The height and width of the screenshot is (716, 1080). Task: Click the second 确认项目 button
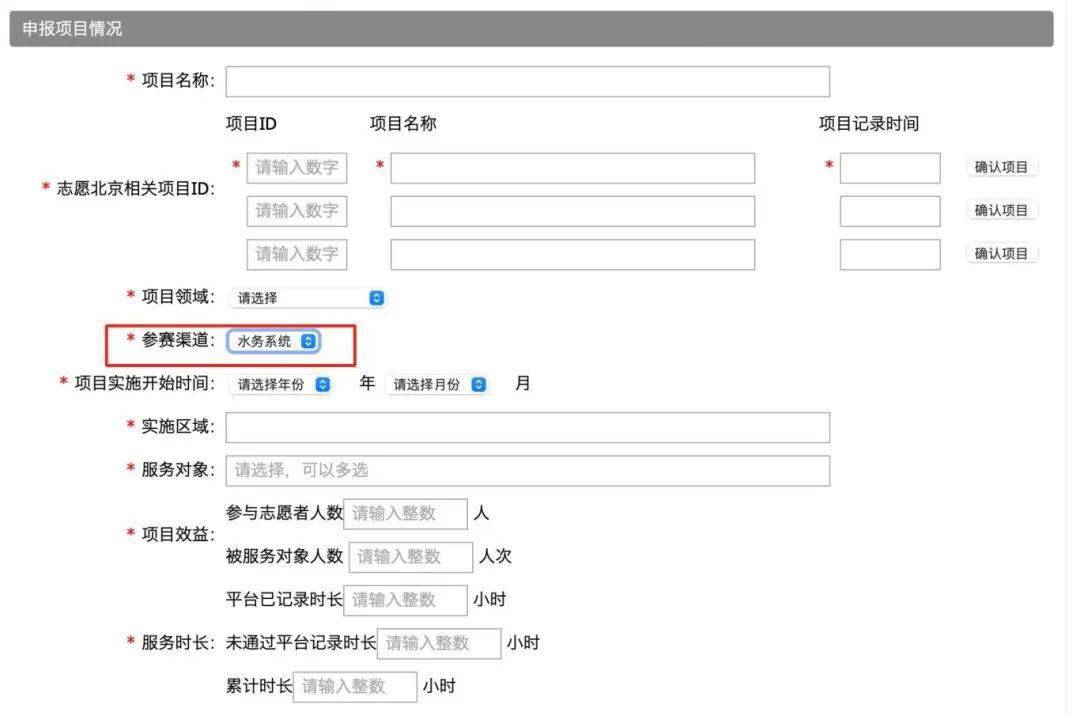1001,211
